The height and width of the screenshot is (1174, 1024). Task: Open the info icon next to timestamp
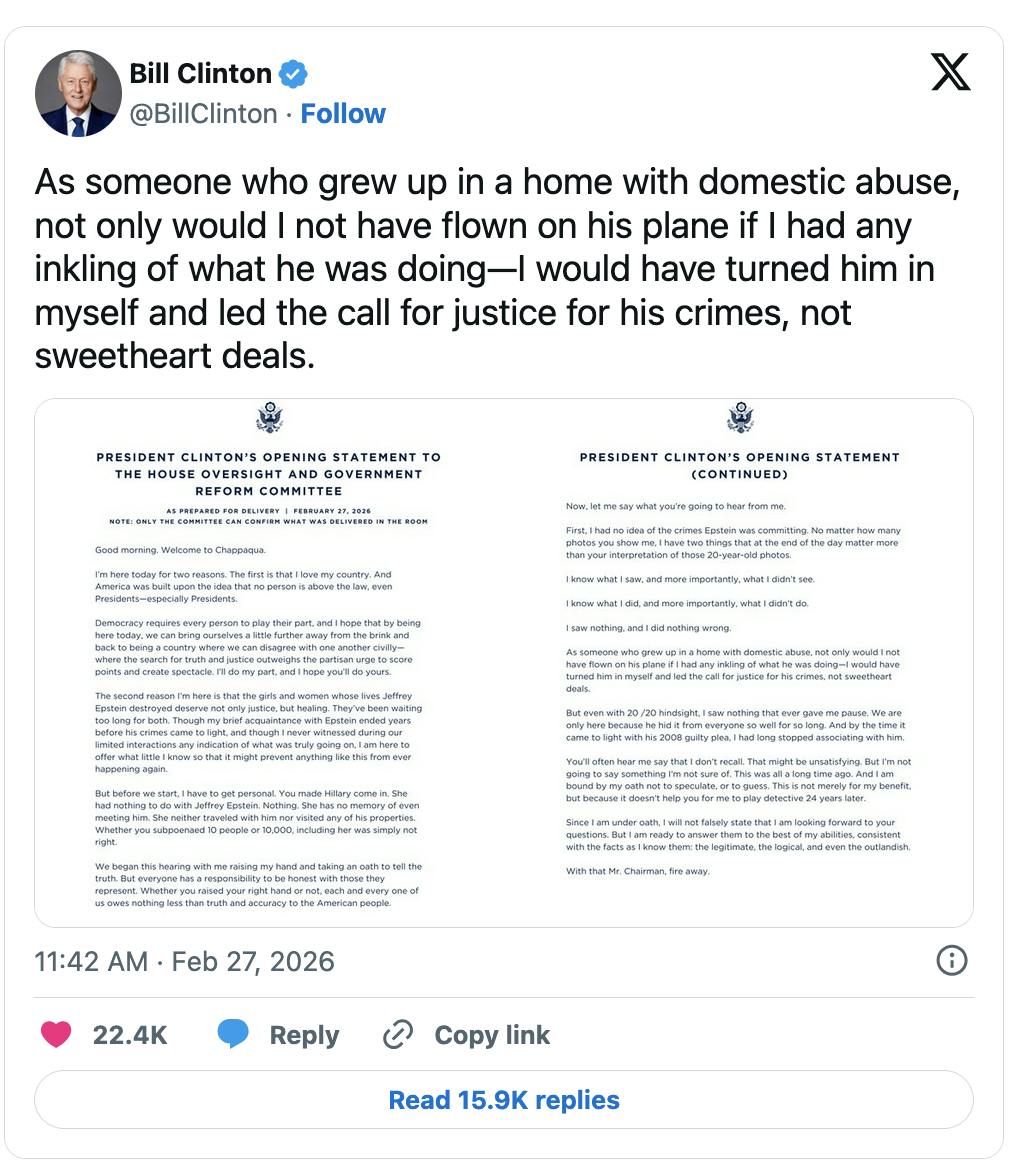click(952, 961)
